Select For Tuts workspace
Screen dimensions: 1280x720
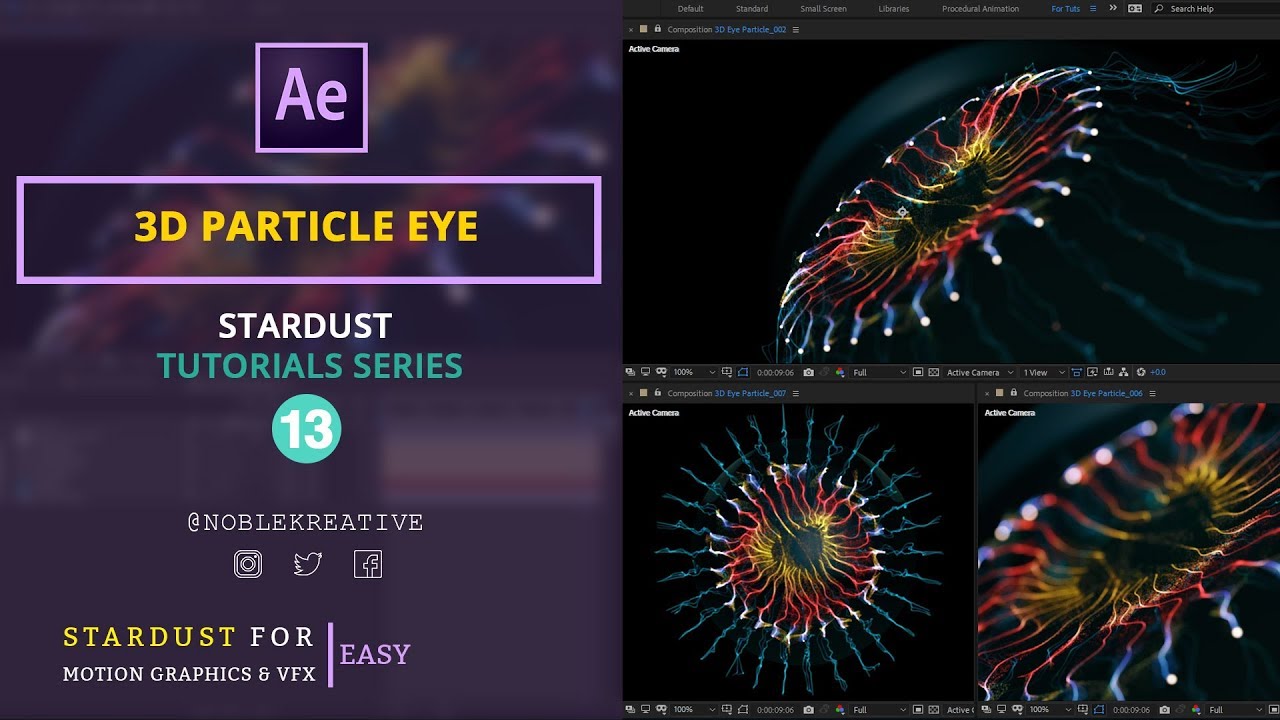tap(1066, 9)
